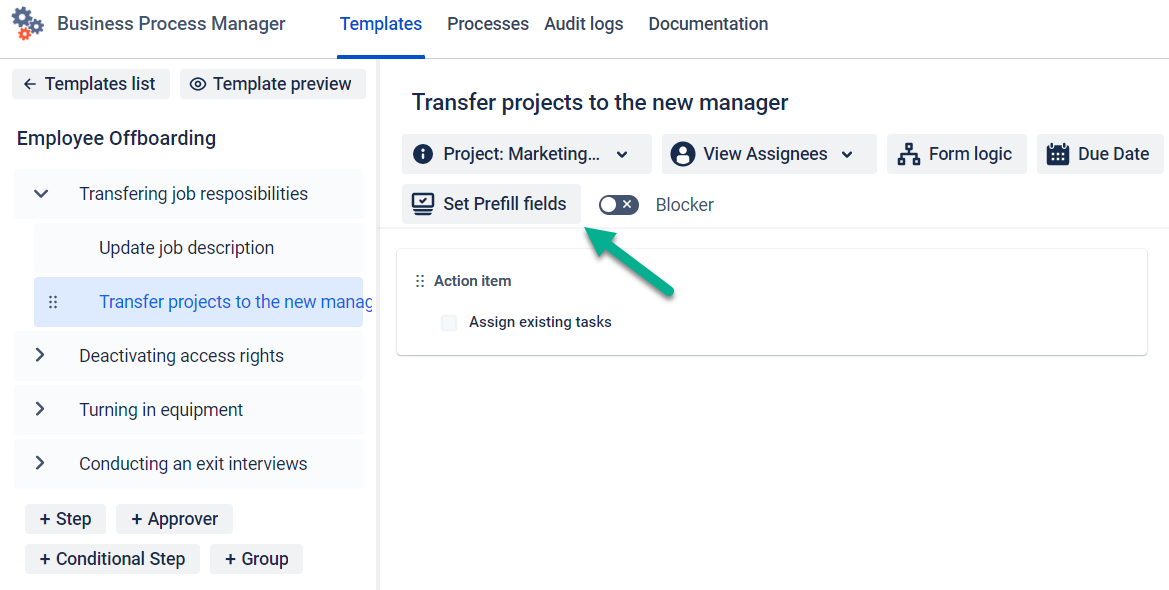
Task: Expand the Turning in equipment group
Action: [40, 410]
